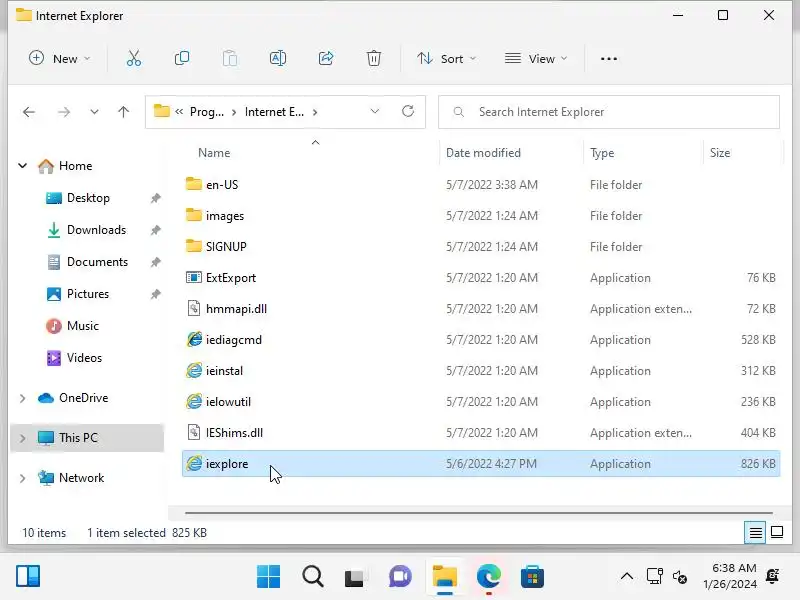Click the Search Internet Explorer field
800x600 pixels.
[x=609, y=112]
